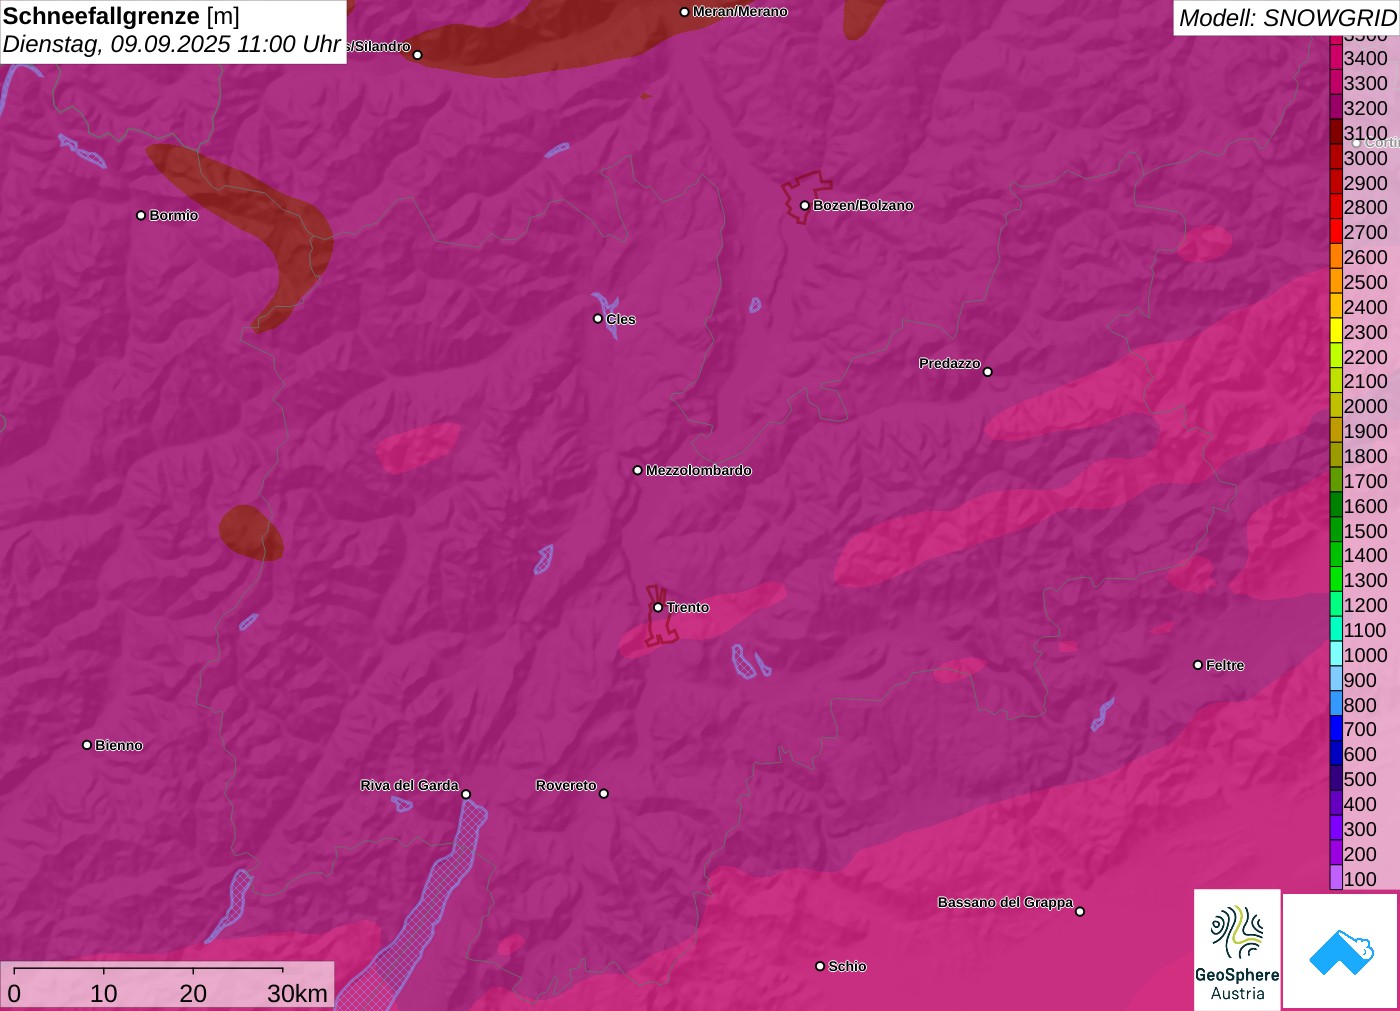Click the Predazzo location marker
The width and height of the screenshot is (1400, 1011).
pos(988,372)
